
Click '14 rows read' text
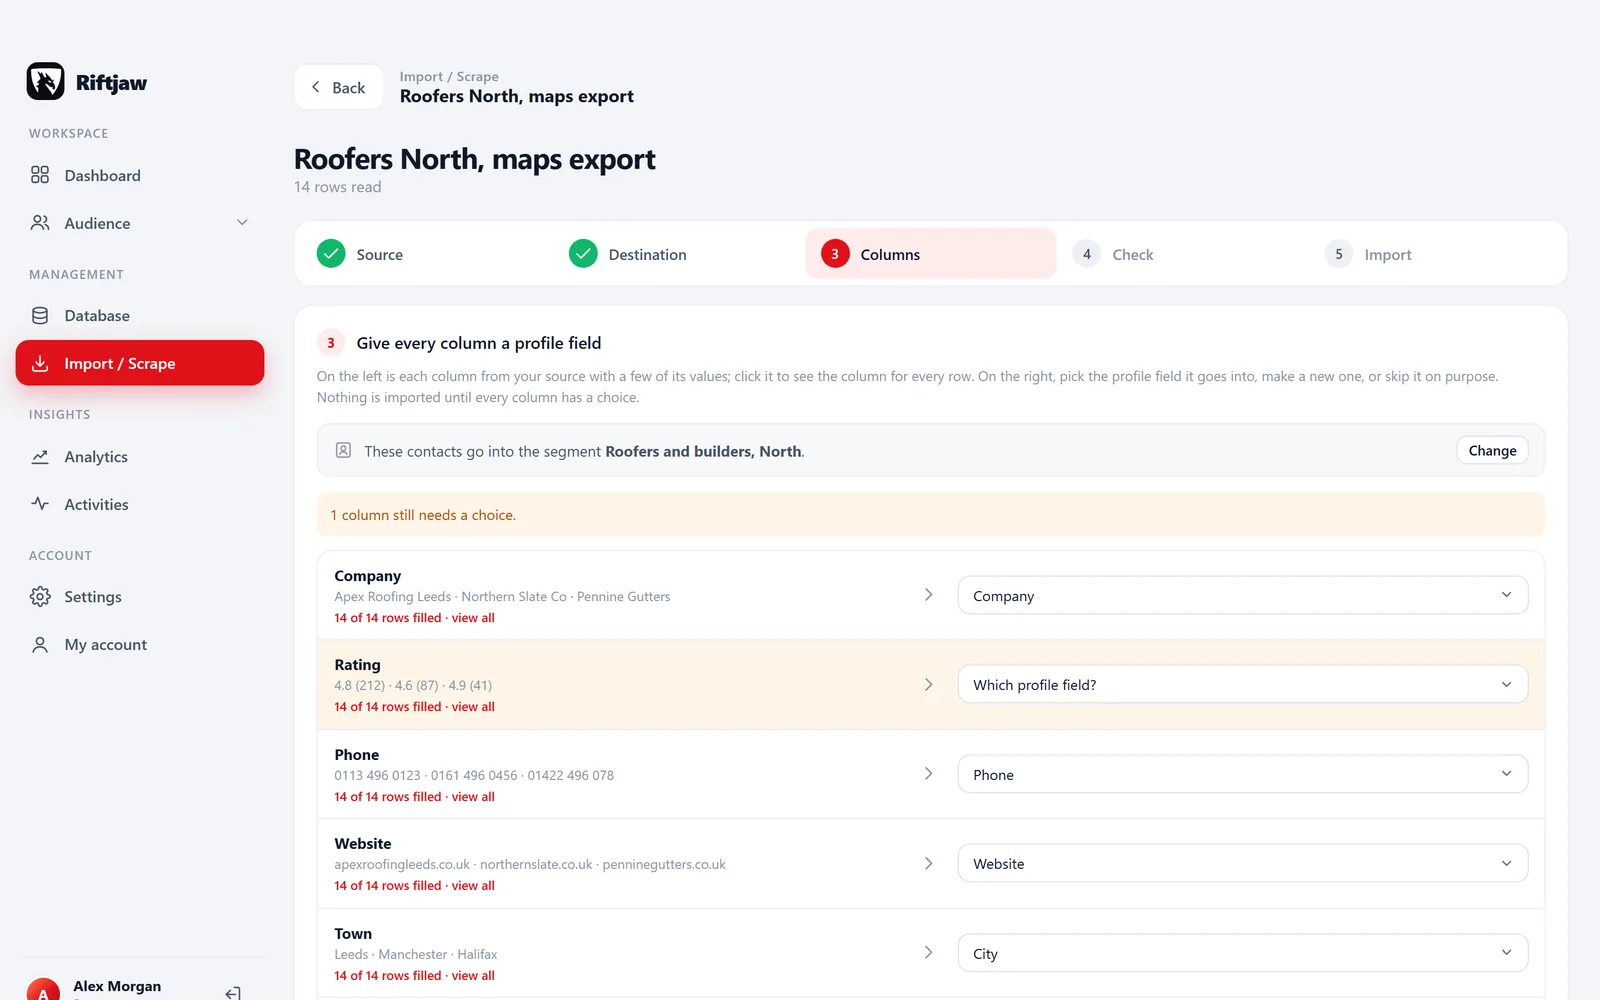tap(337, 187)
